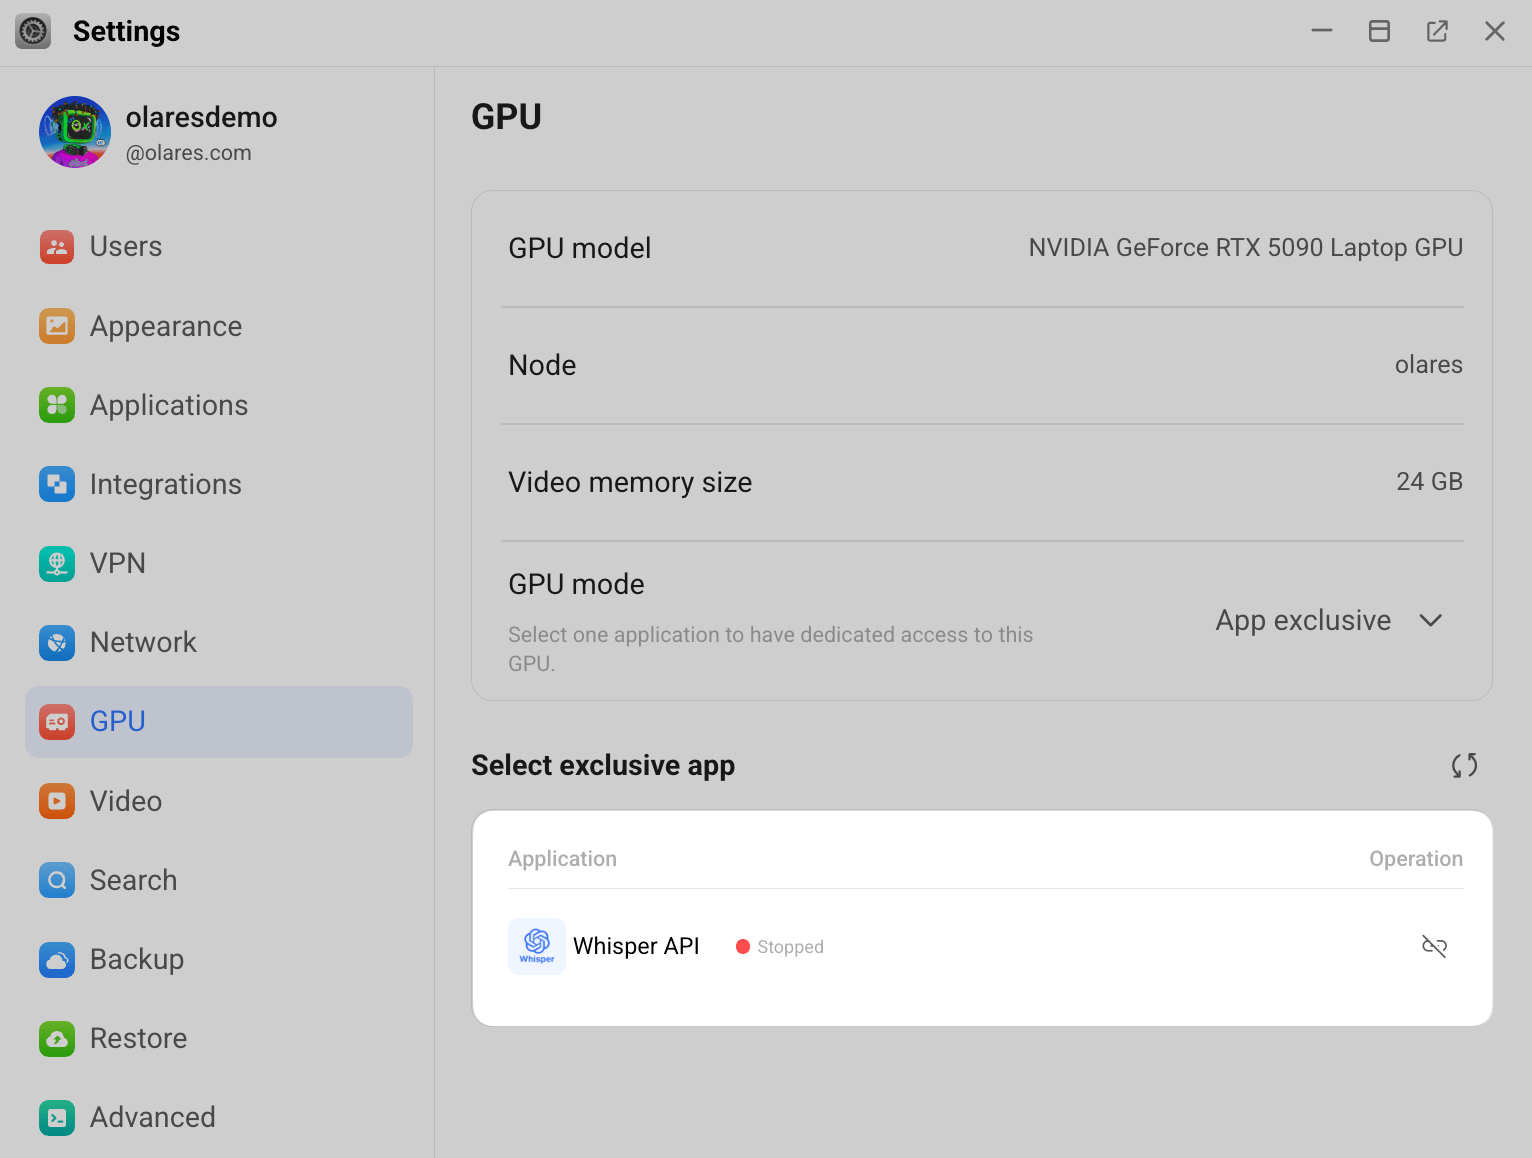This screenshot has width=1532, height=1158.
Task: Refresh the exclusive app list
Action: click(x=1464, y=765)
